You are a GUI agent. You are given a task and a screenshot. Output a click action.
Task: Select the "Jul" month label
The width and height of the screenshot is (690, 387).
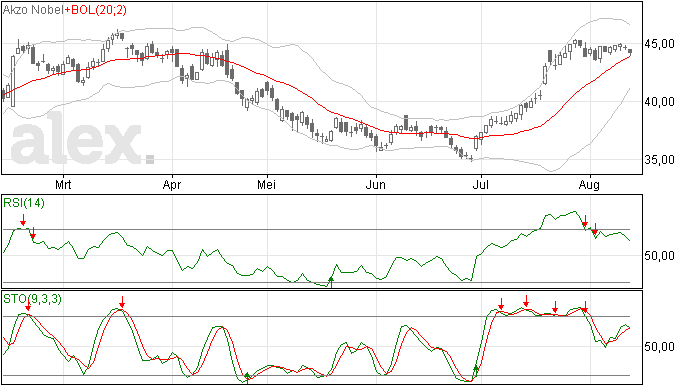[481, 185]
